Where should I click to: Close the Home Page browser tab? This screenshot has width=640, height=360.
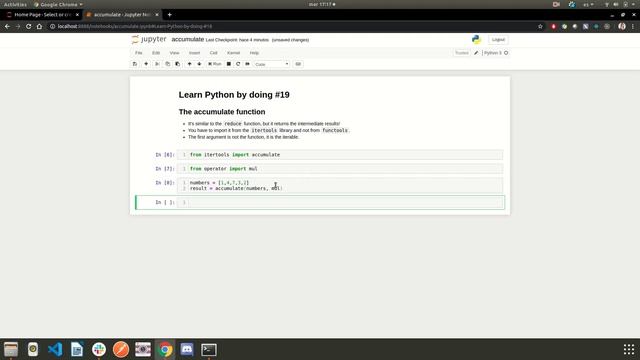coord(77,15)
